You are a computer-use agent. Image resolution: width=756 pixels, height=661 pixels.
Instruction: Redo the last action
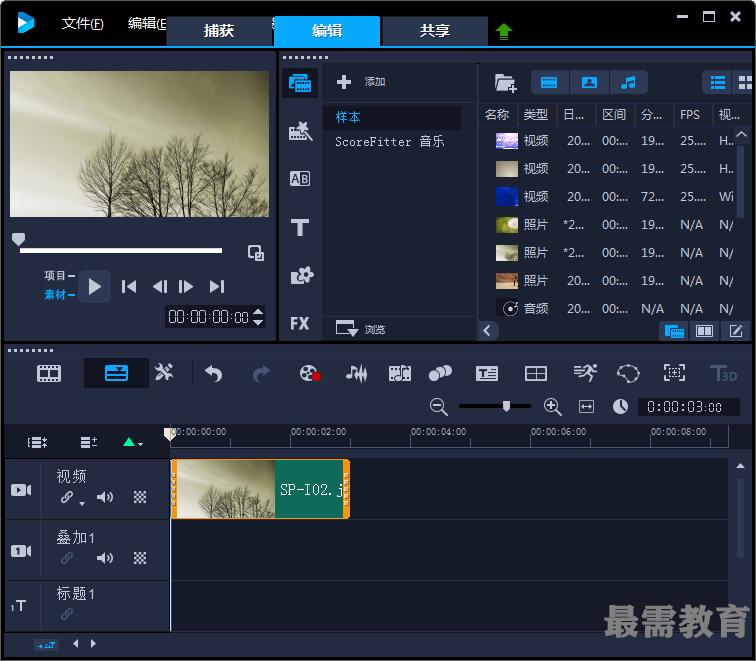[261, 374]
